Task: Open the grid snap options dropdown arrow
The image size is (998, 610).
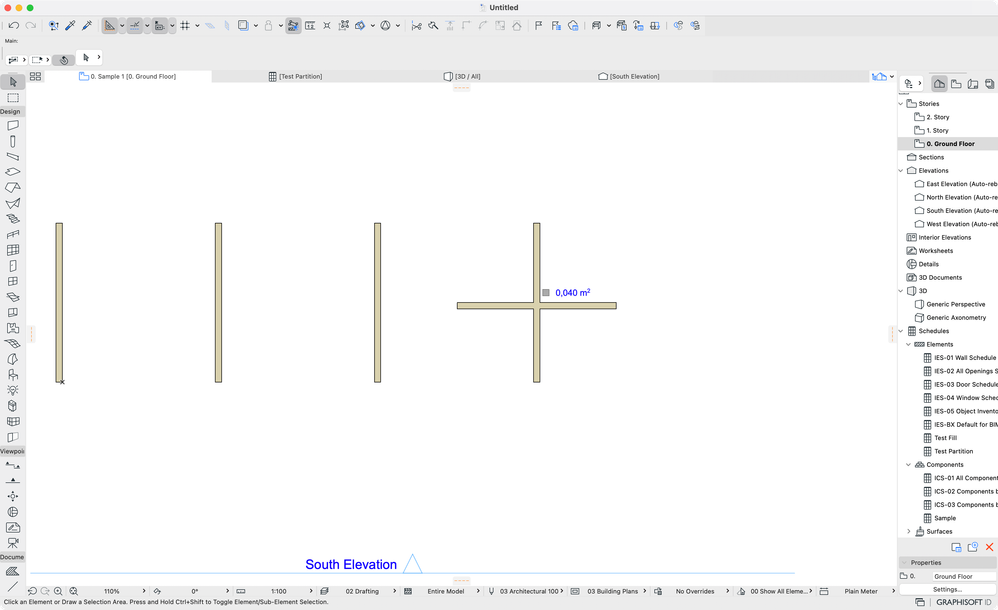Action: [x=197, y=25]
